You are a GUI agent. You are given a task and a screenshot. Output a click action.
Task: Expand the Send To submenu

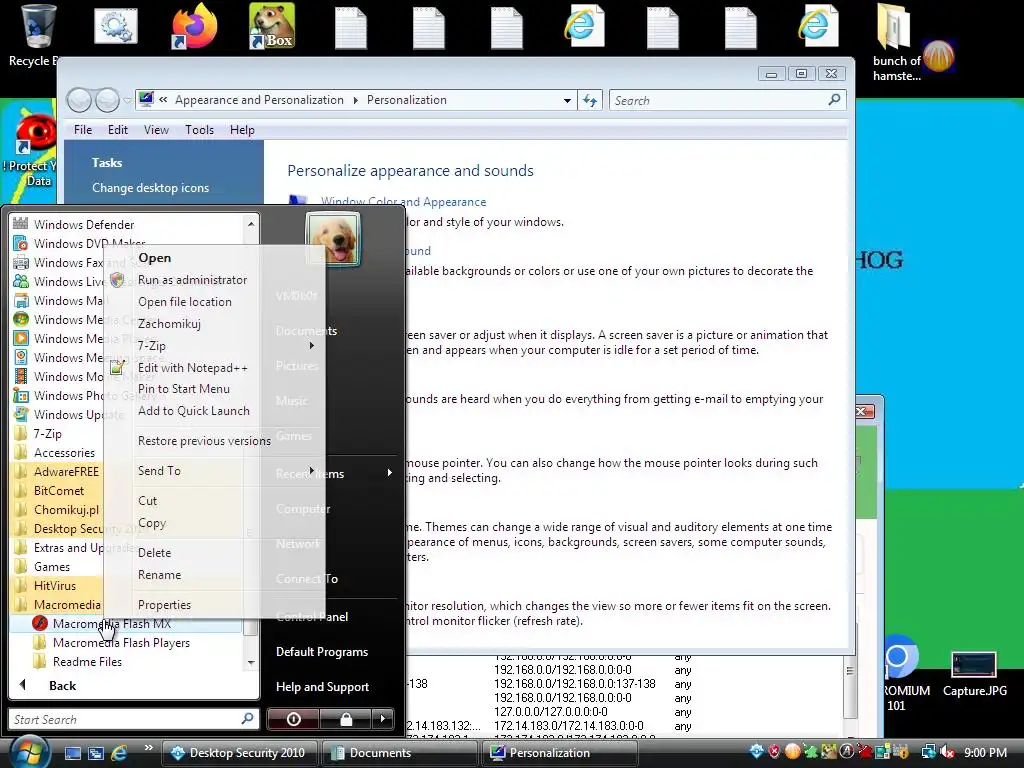[312, 470]
